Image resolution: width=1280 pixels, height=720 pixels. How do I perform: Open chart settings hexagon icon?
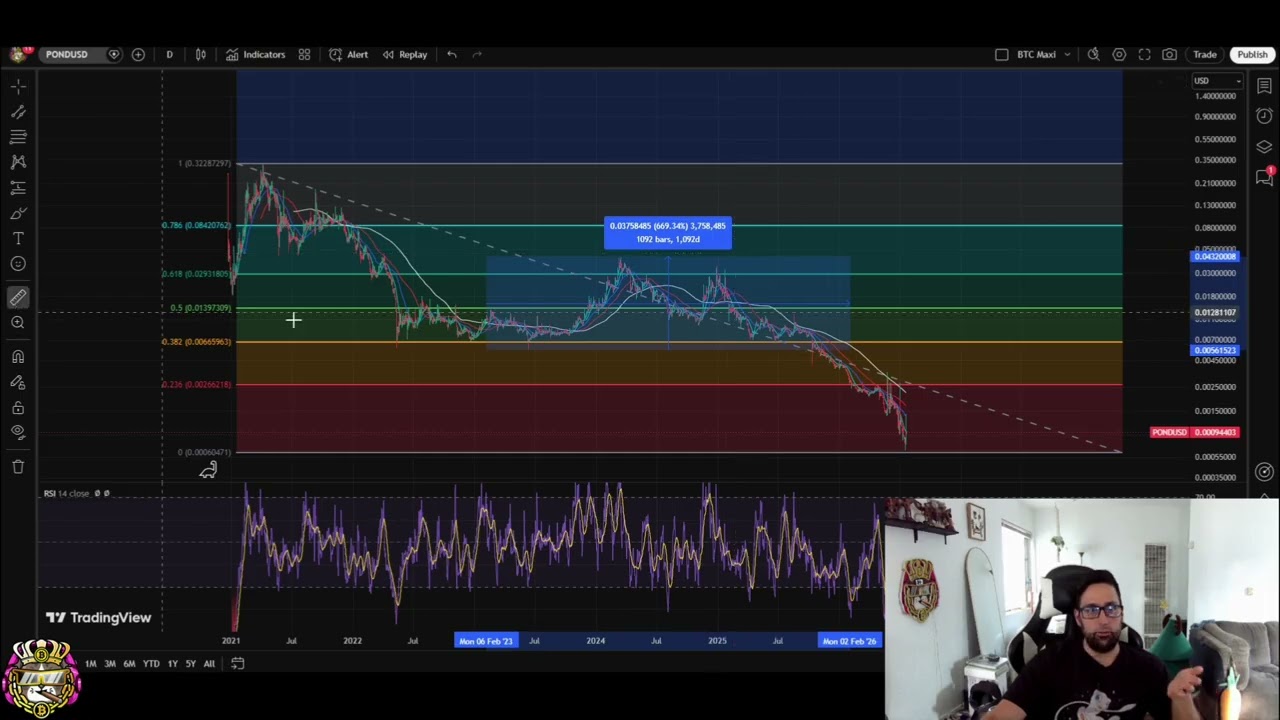[x=1119, y=54]
